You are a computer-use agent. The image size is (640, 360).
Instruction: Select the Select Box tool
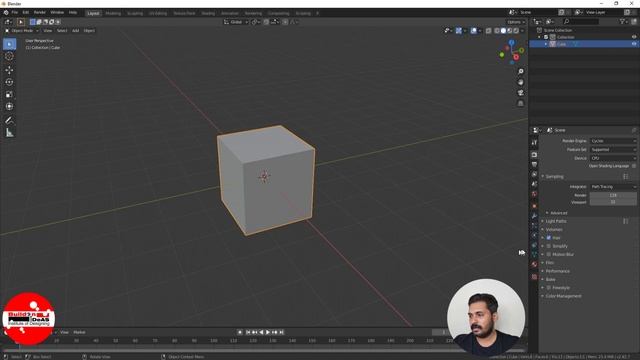point(9,44)
